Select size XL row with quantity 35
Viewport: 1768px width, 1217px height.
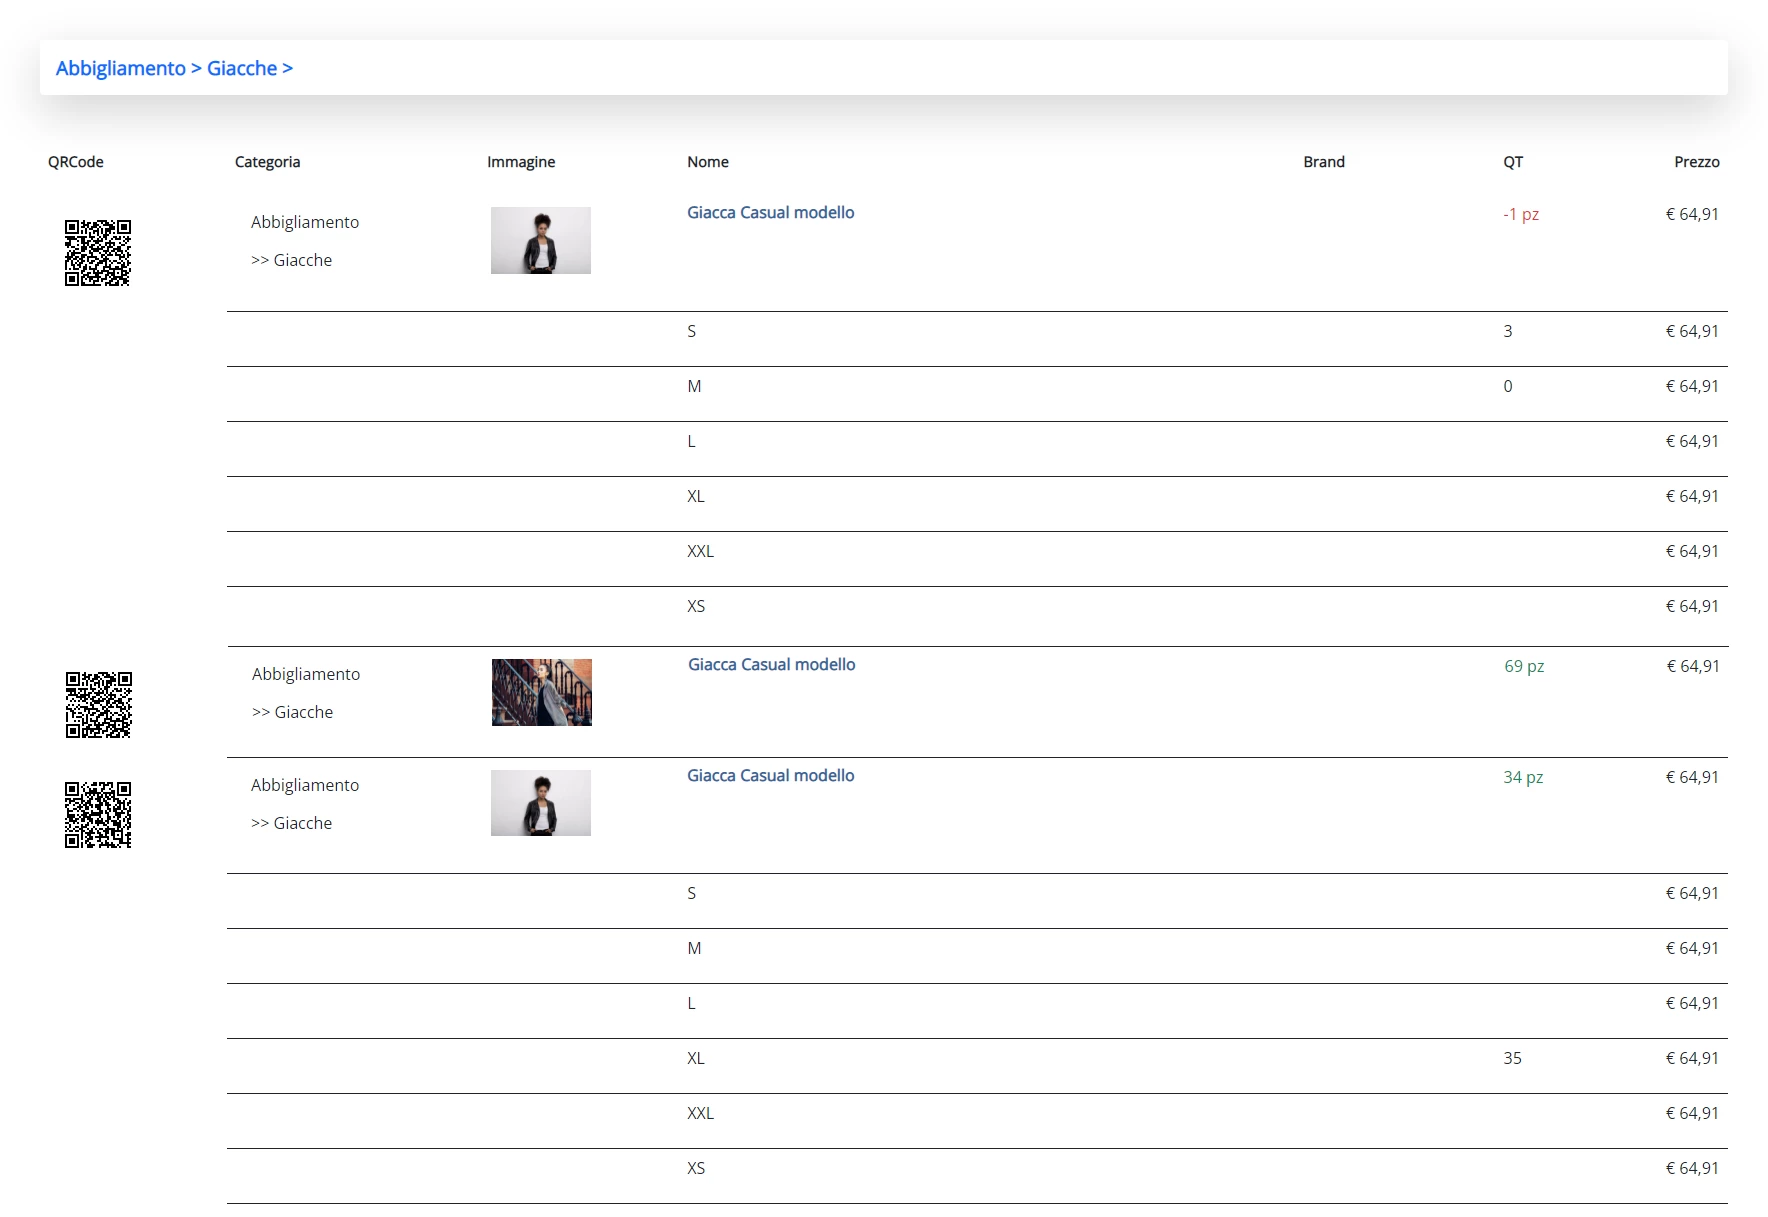click(977, 1066)
